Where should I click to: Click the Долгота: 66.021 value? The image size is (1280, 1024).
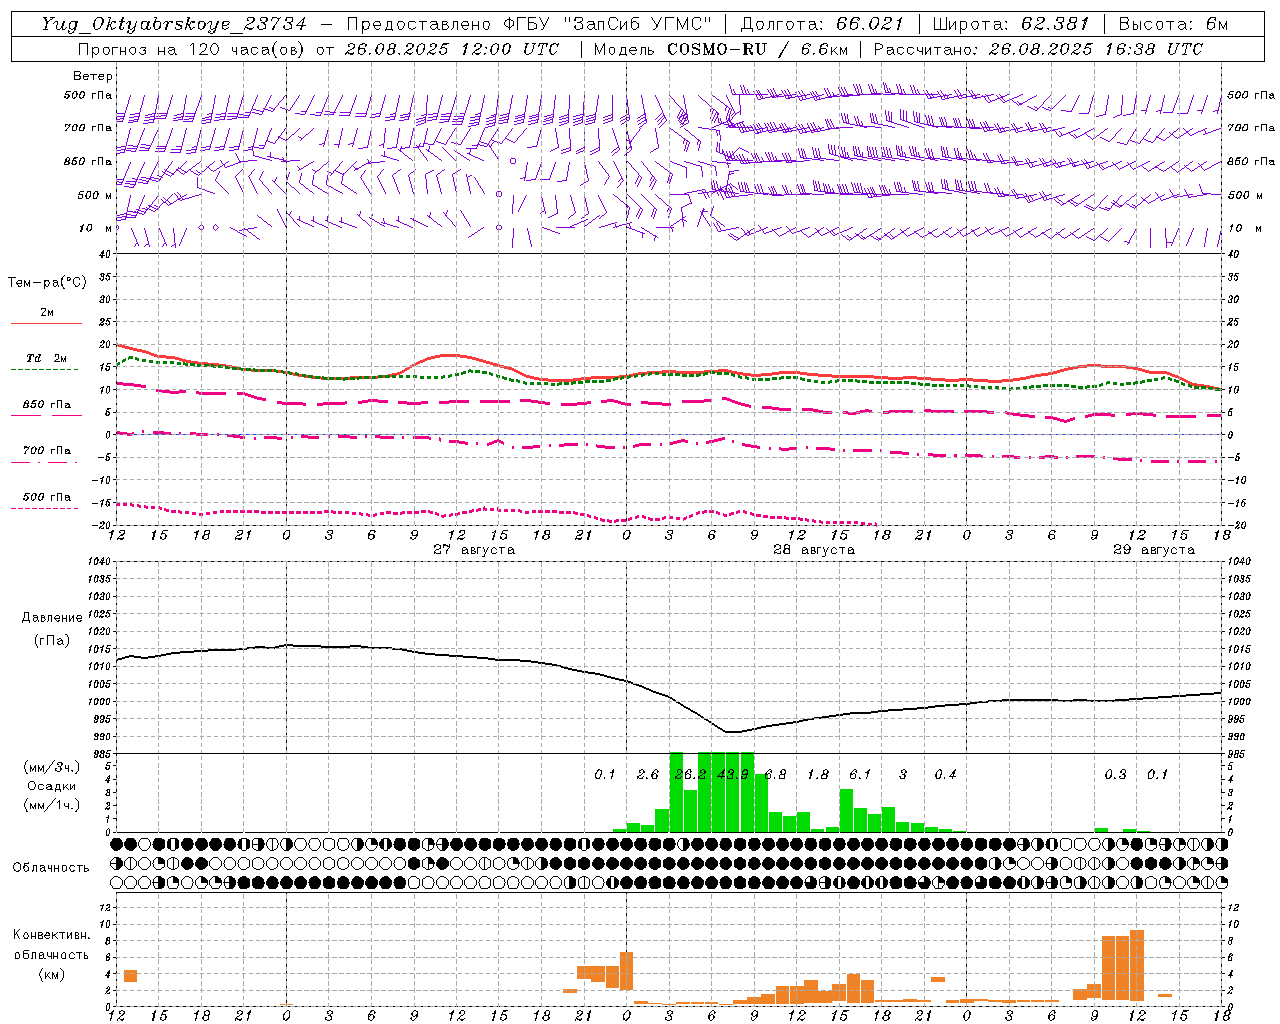click(822, 24)
